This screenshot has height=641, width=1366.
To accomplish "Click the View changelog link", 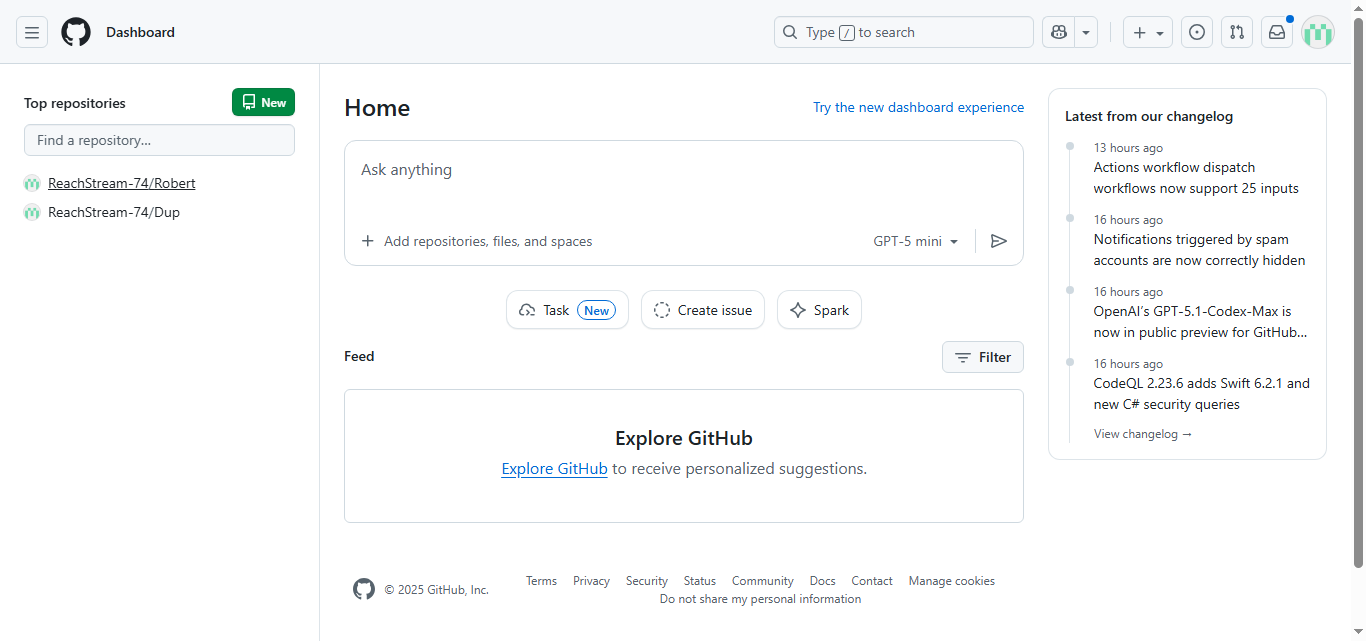I will point(1143,434).
